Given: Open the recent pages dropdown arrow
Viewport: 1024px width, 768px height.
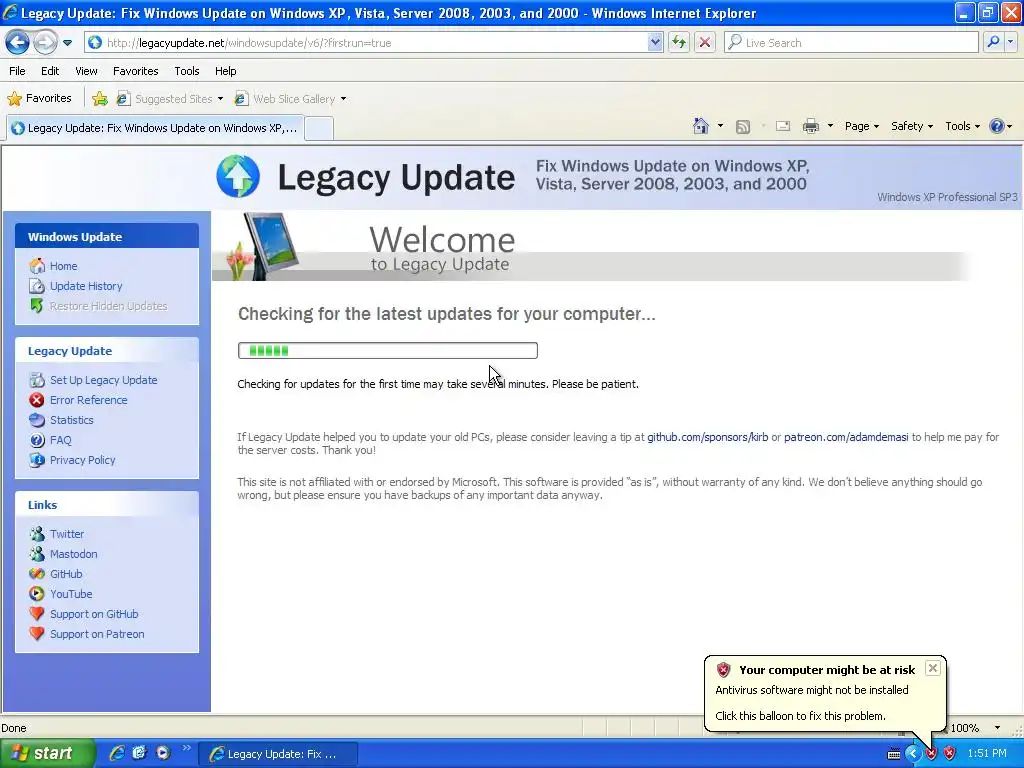Looking at the screenshot, I should coord(67,43).
